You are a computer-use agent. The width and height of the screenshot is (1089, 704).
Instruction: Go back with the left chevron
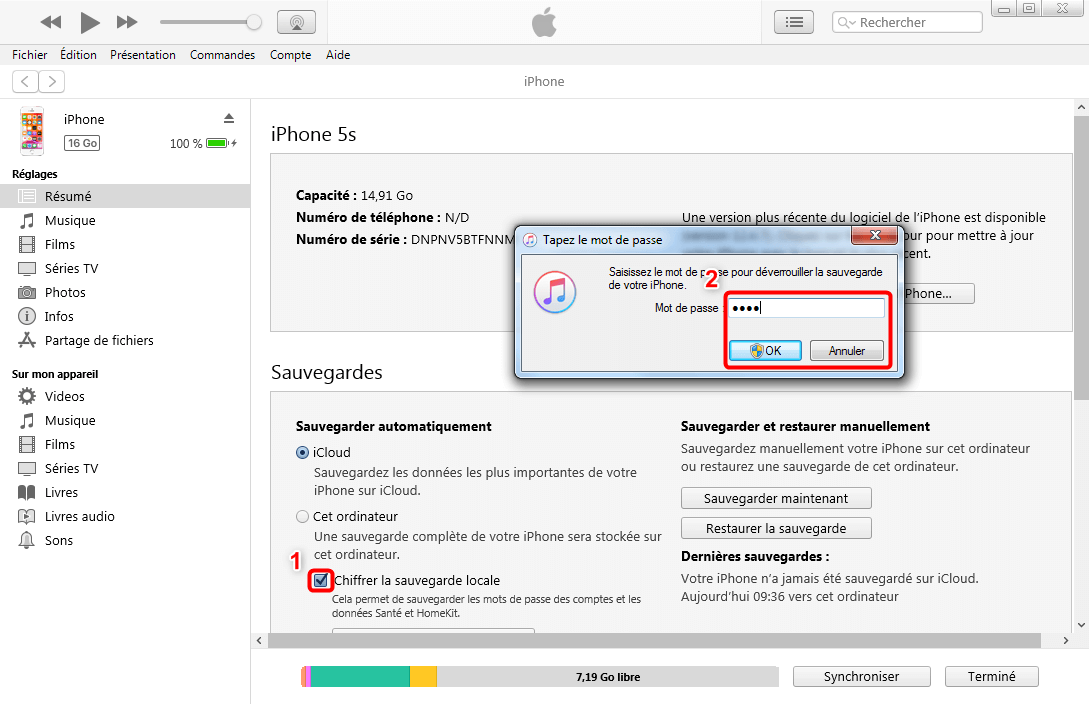25,82
